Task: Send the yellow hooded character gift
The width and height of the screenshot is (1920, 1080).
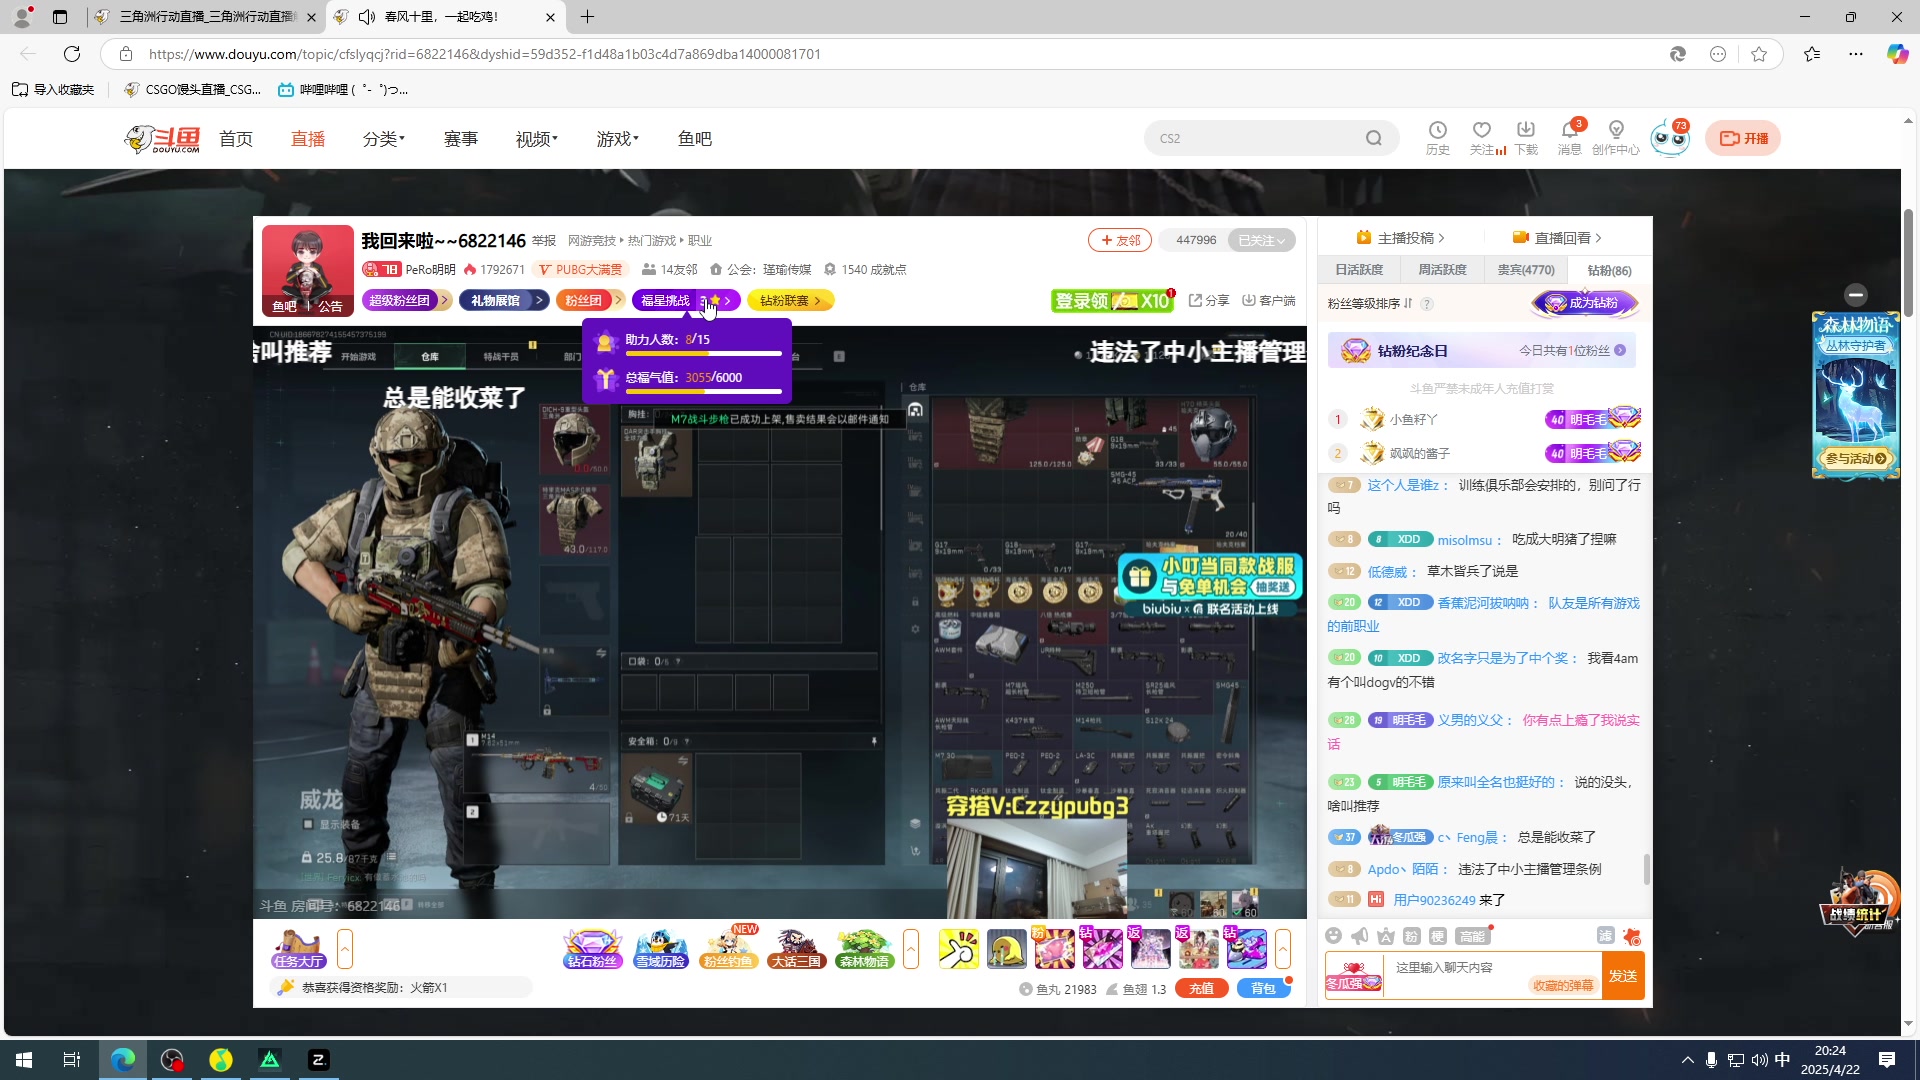Action: tap(1006, 949)
